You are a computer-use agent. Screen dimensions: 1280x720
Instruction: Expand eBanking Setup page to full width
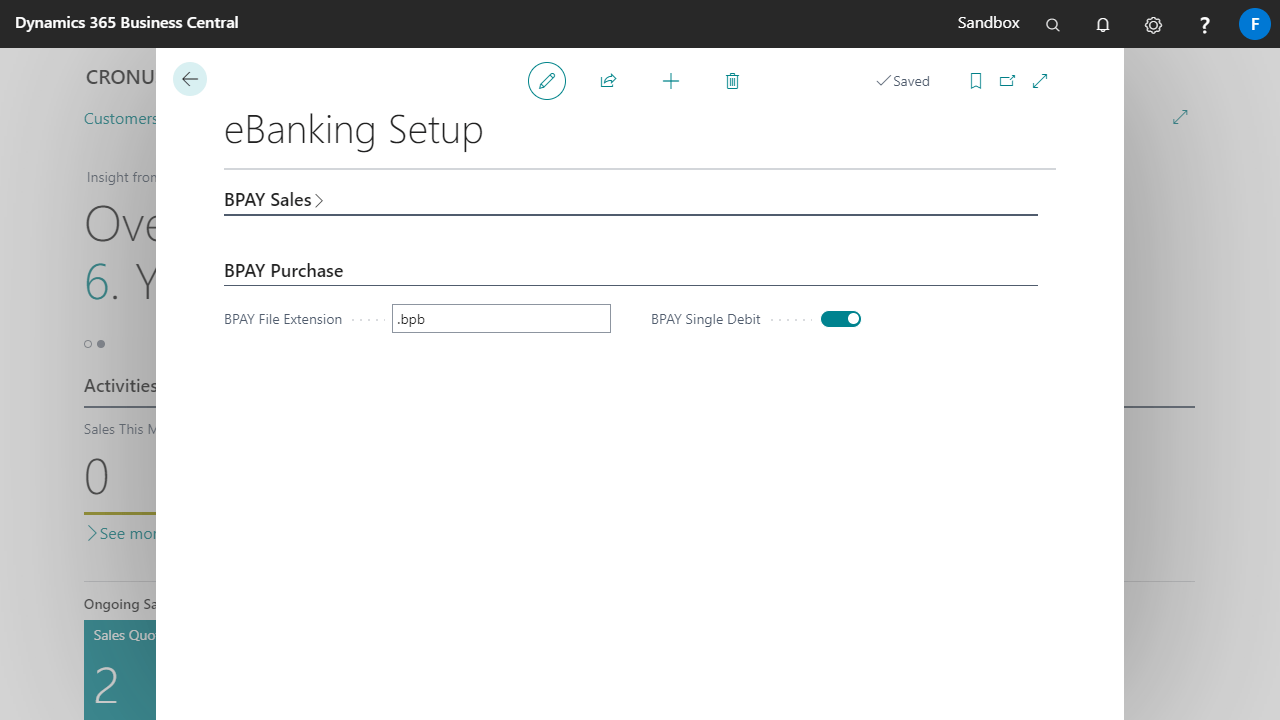point(1040,81)
